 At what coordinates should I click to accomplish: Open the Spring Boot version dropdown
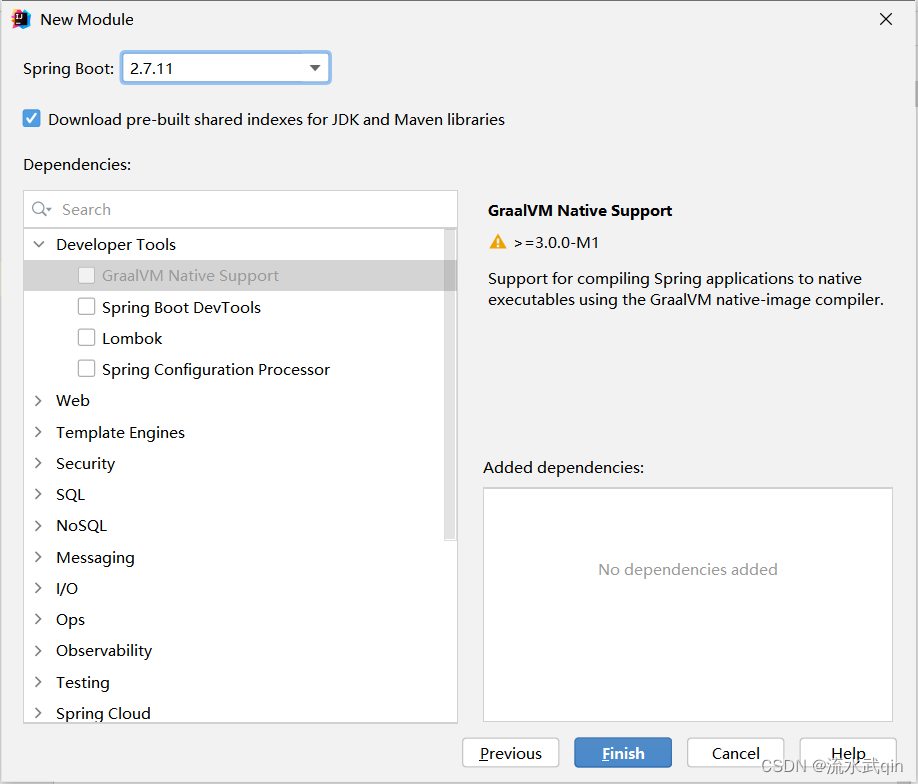(315, 68)
